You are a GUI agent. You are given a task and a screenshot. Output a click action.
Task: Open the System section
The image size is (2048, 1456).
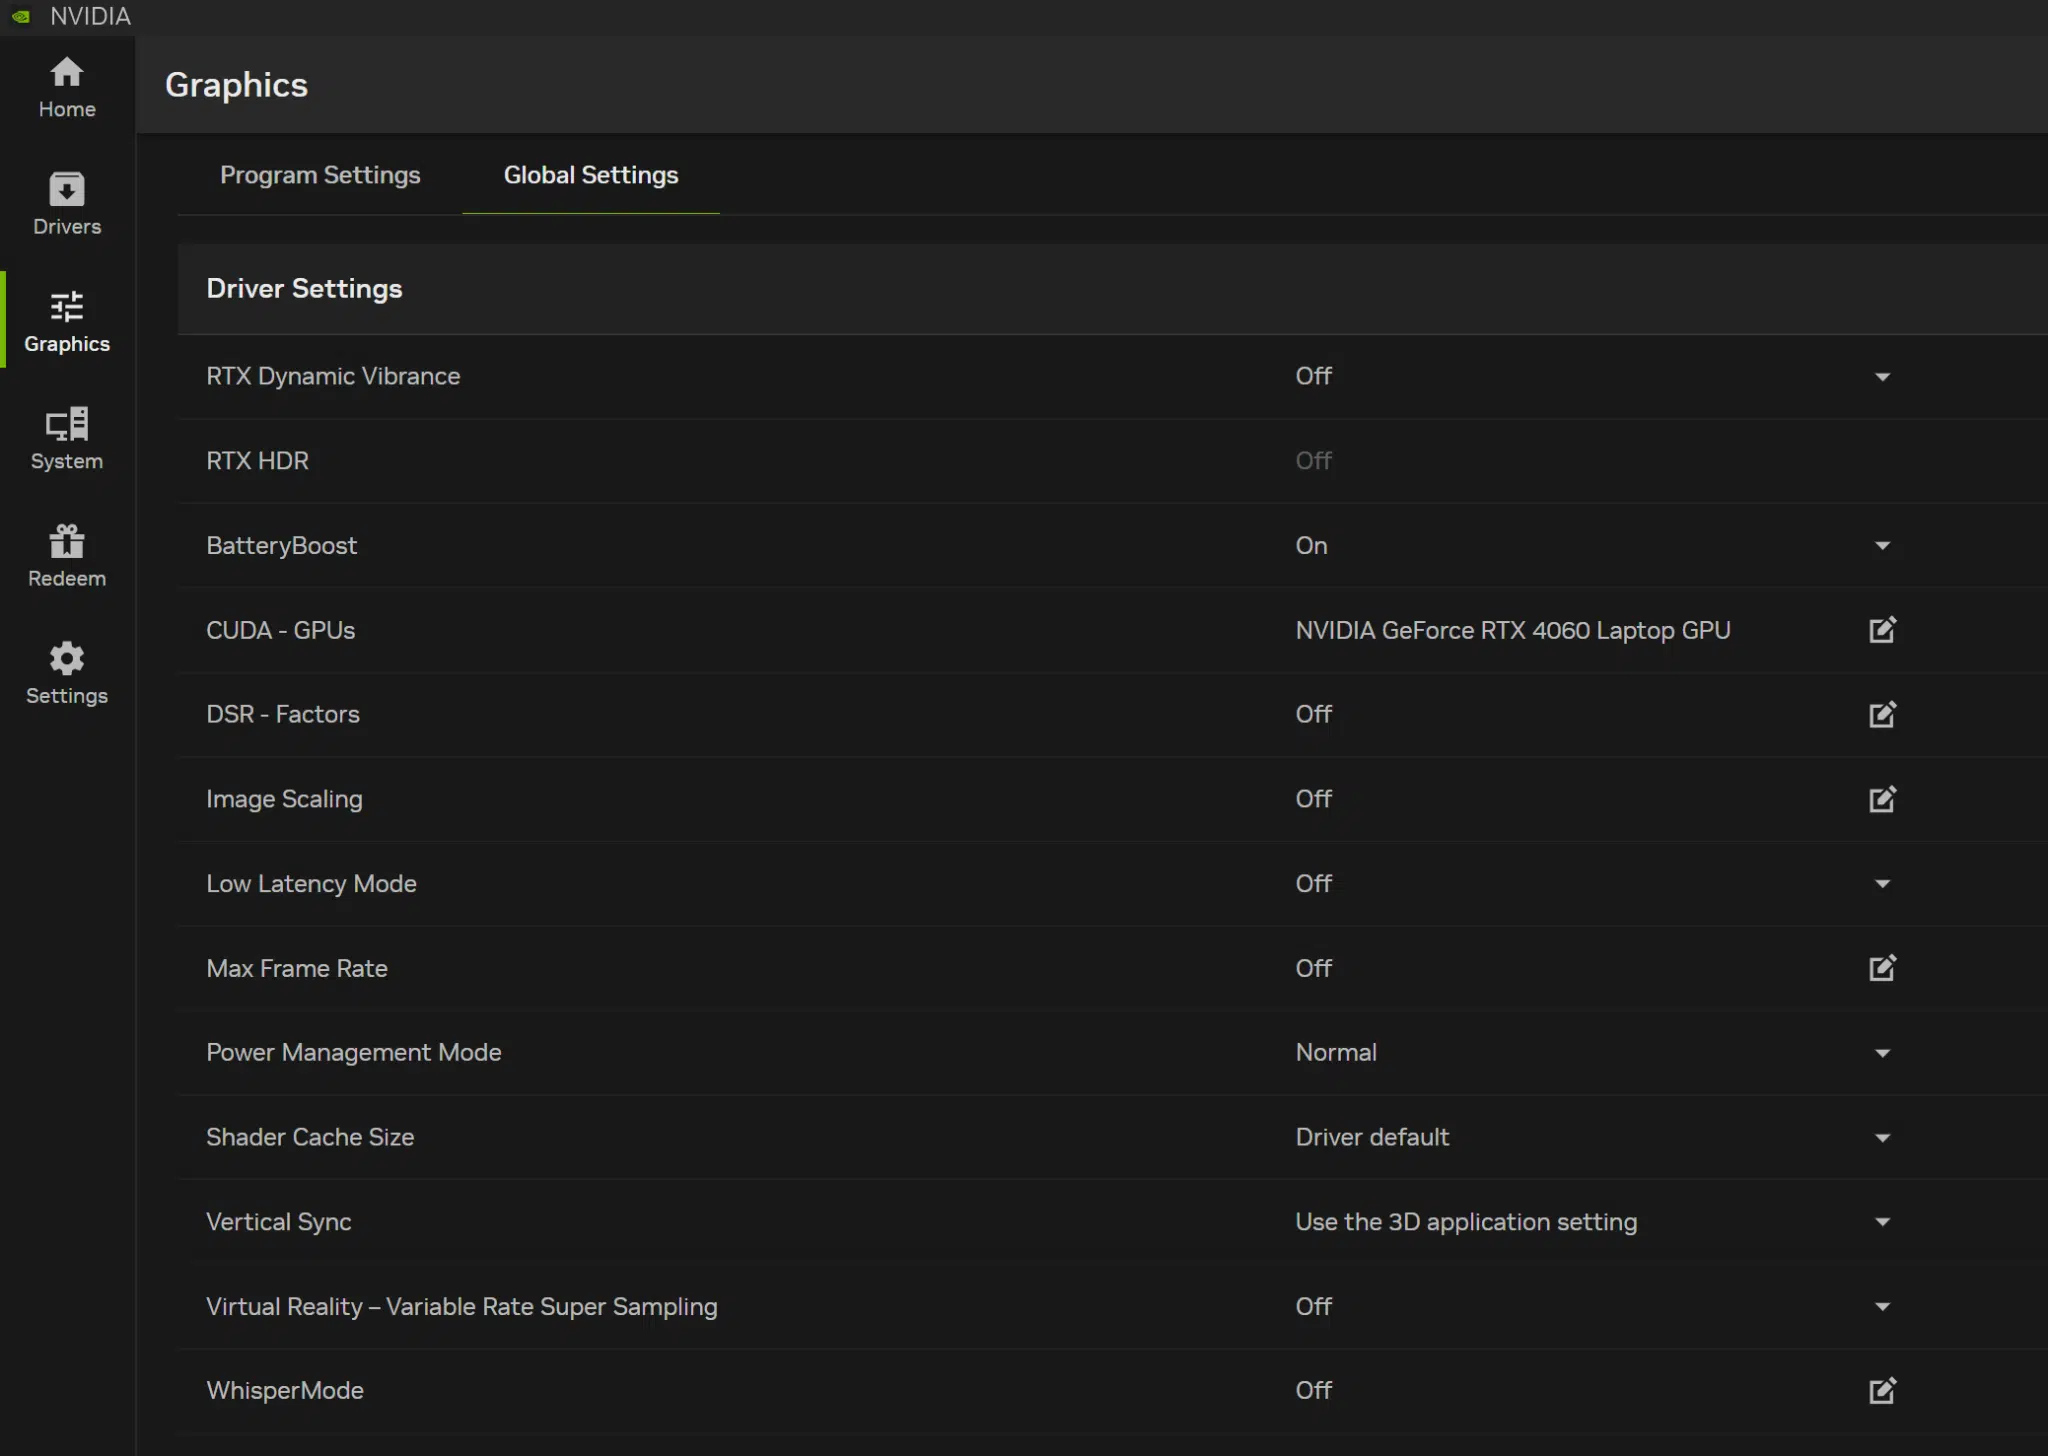(x=67, y=438)
